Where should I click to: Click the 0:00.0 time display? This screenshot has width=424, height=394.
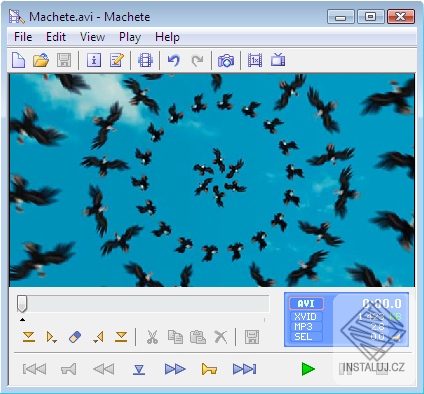click(382, 304)
